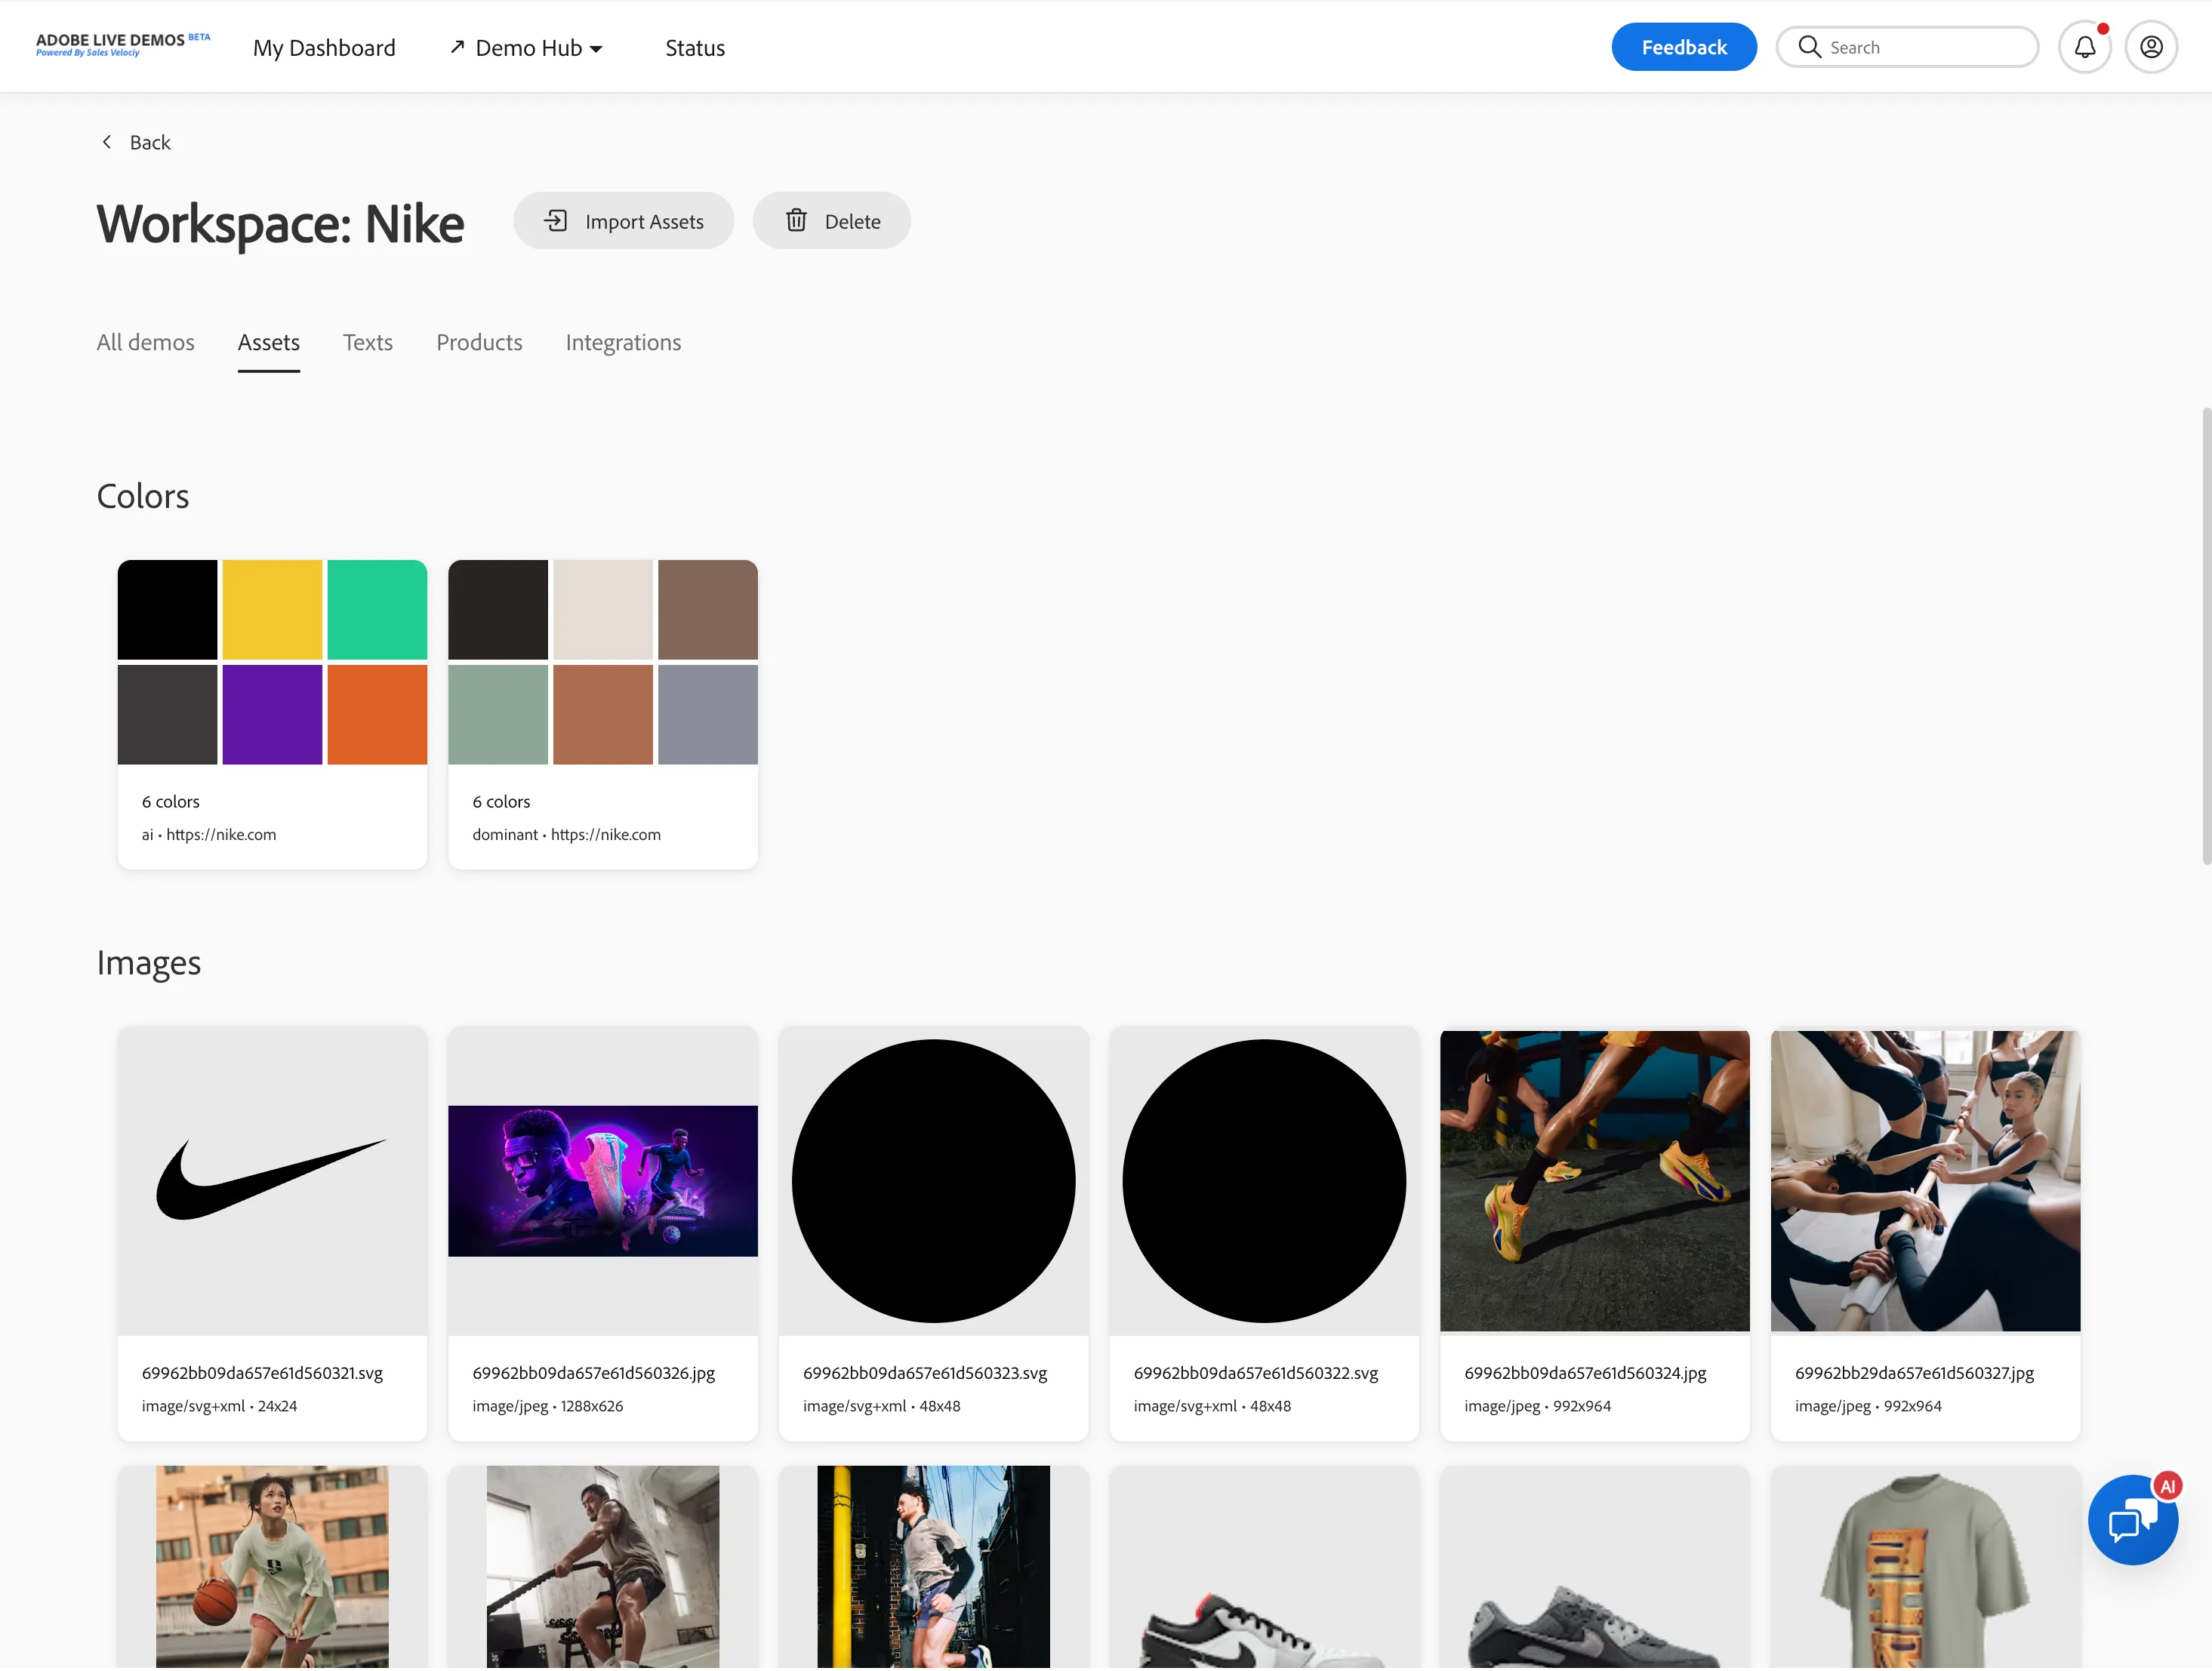Pick the sage green swatch
The image size is (2212, 1671).
[x=498, y=714]
